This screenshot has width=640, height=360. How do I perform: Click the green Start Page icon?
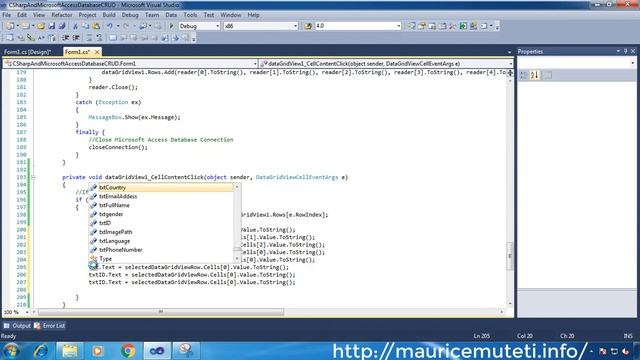(x=463, y=26)
